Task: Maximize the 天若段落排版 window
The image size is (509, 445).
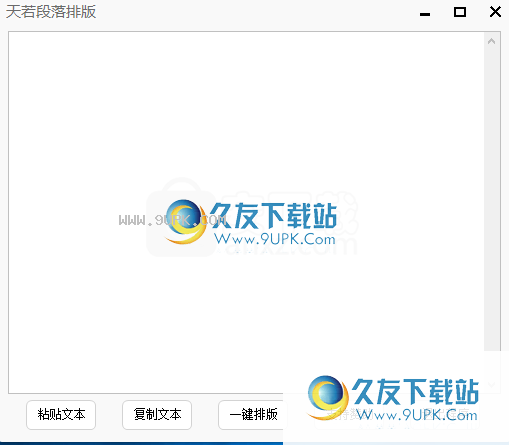Action: pyautogui.click(x=460, y=12)
